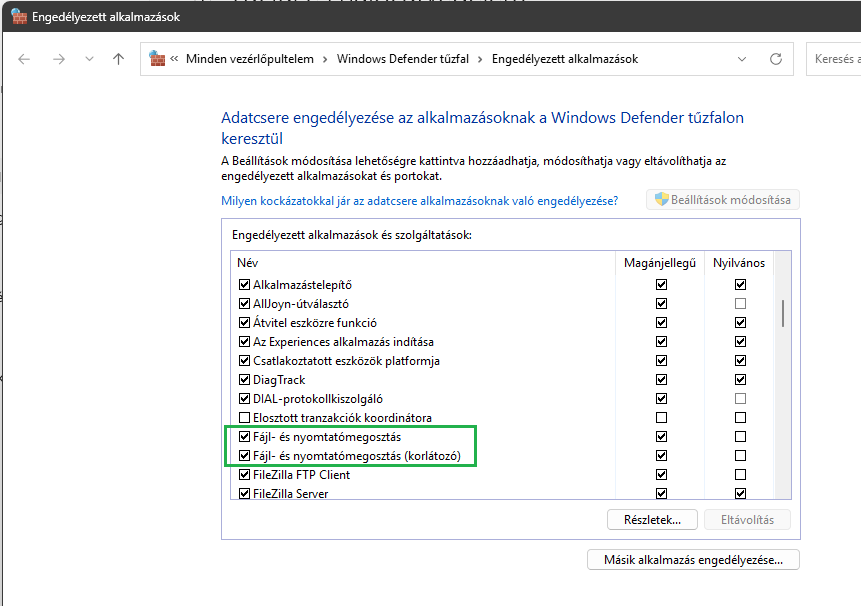Uncheck Fájl- és nyomtatómegosztás name checkbox
This screenshot has width=861, height=606.
pos(244,437)
